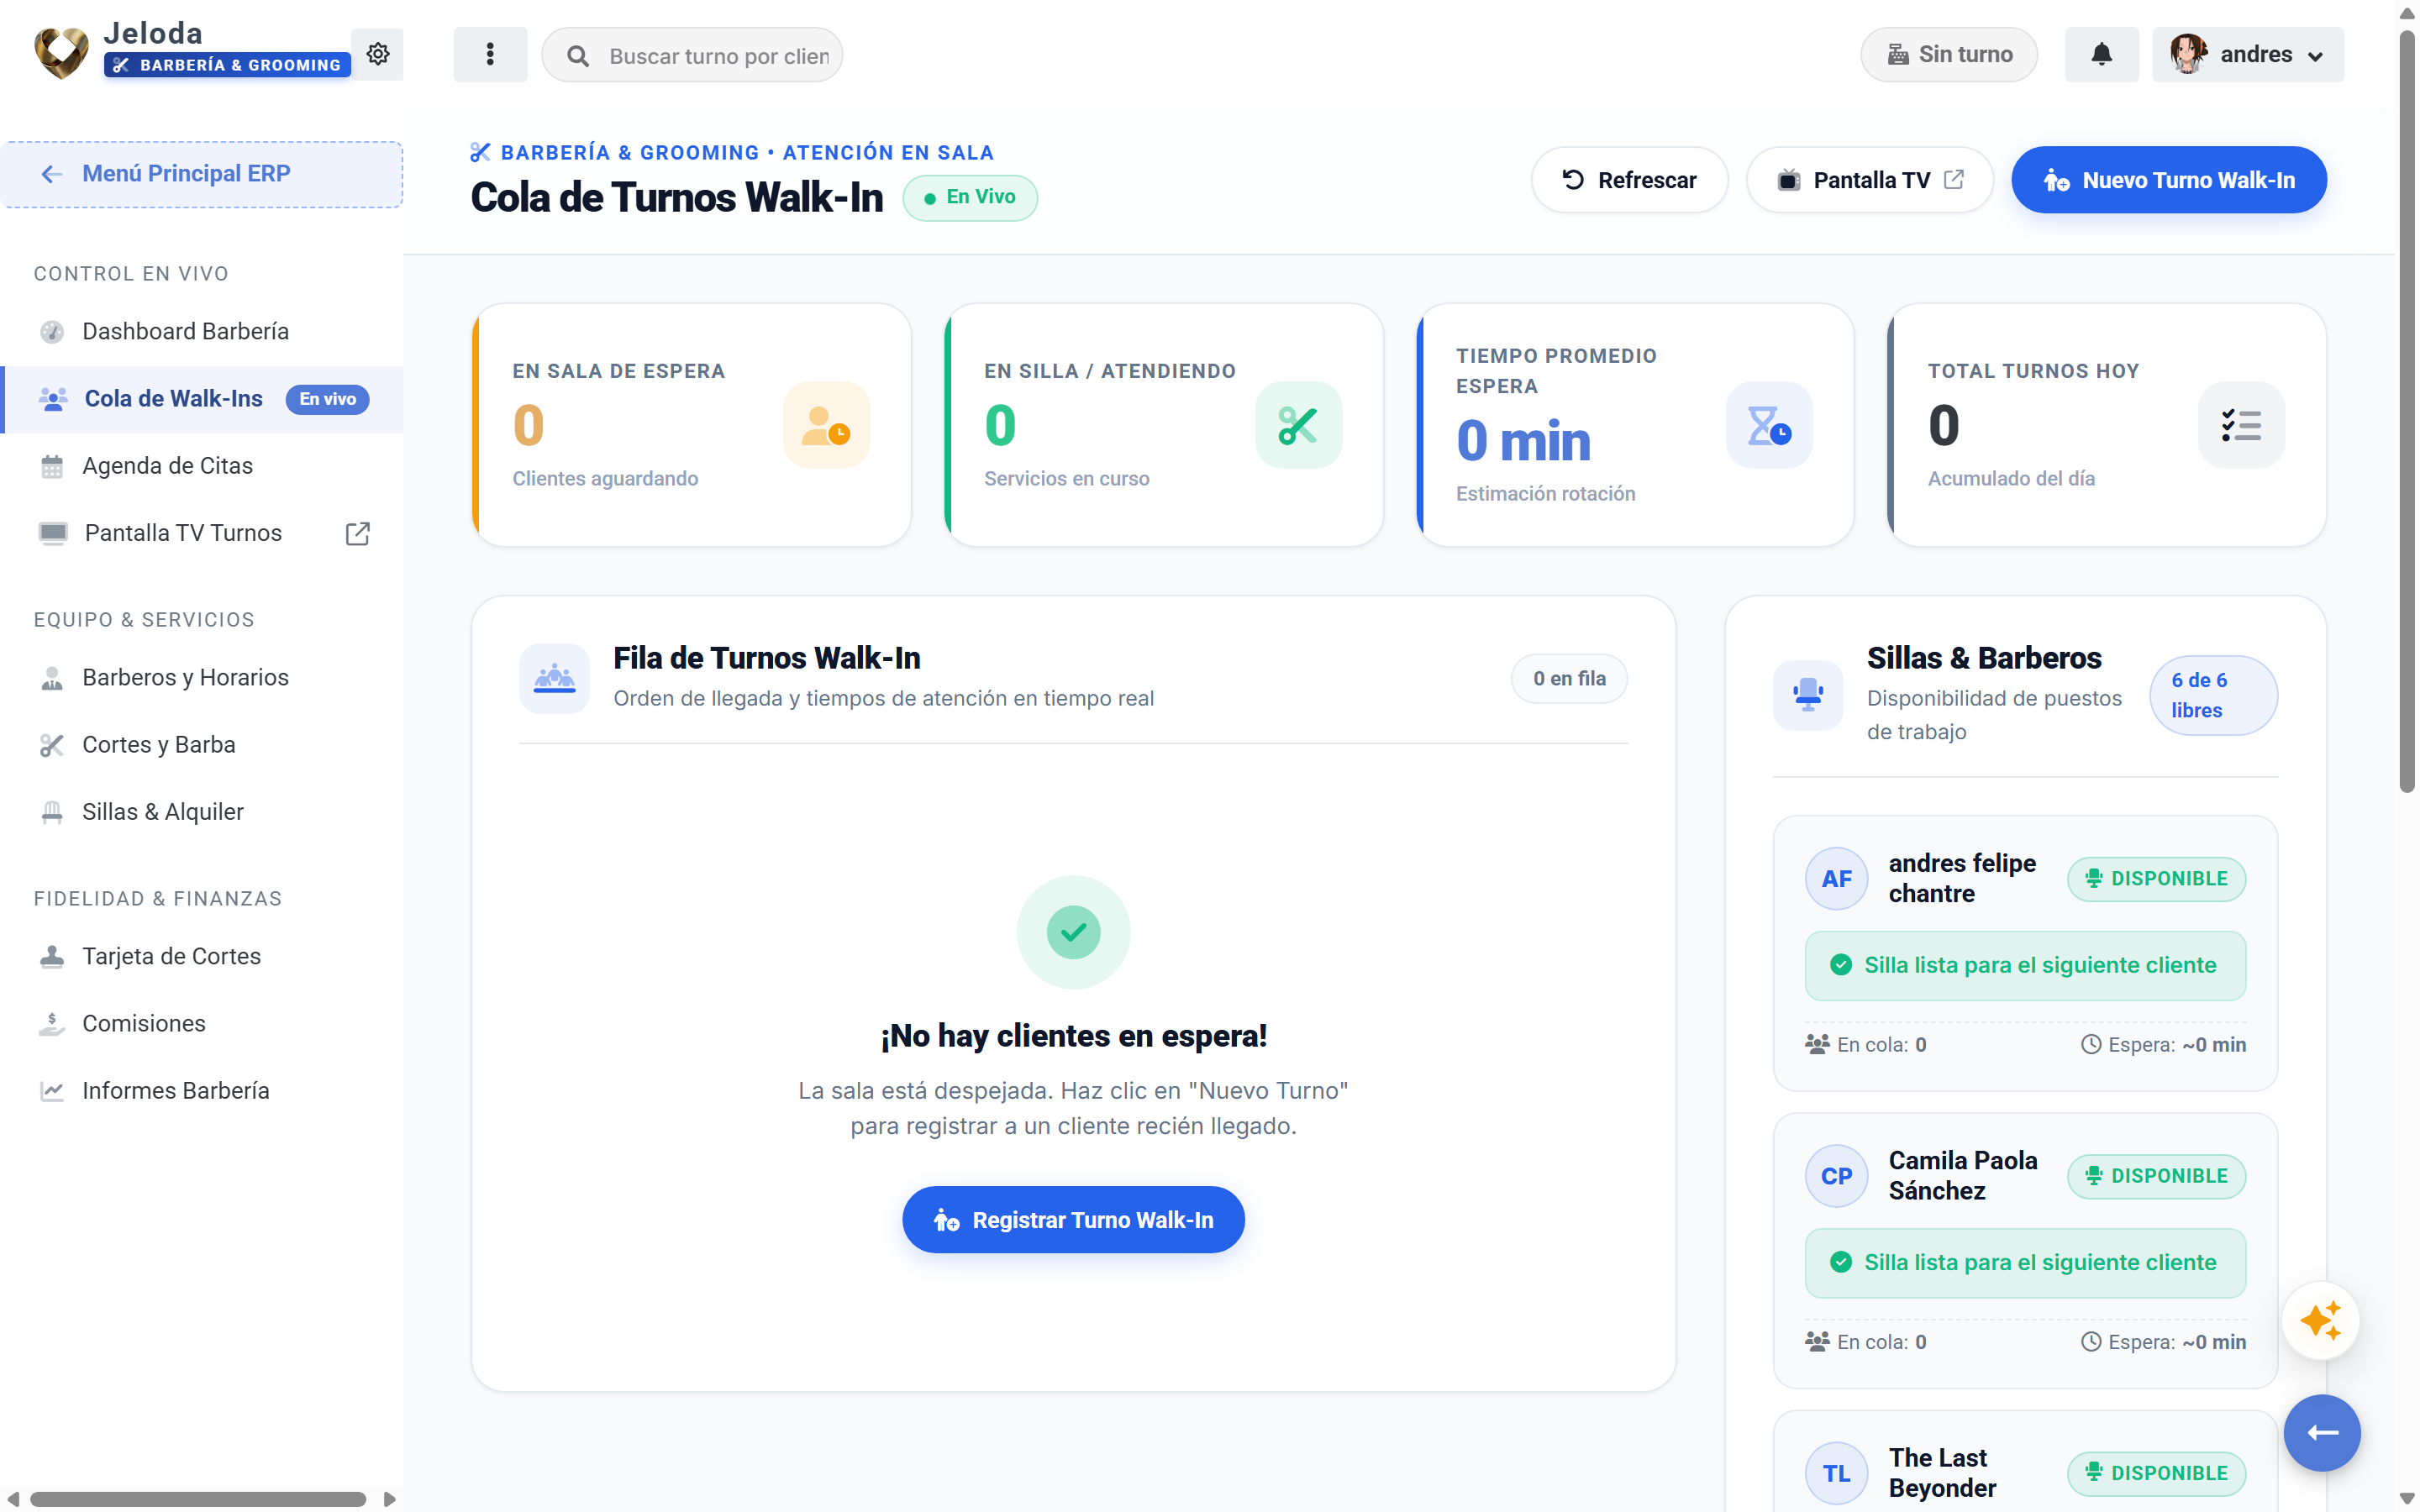Click the checklist icon in Total Turnos Hoy card
Image resolution: width=2420 pixels, height=1512 pixels.
2241,425
